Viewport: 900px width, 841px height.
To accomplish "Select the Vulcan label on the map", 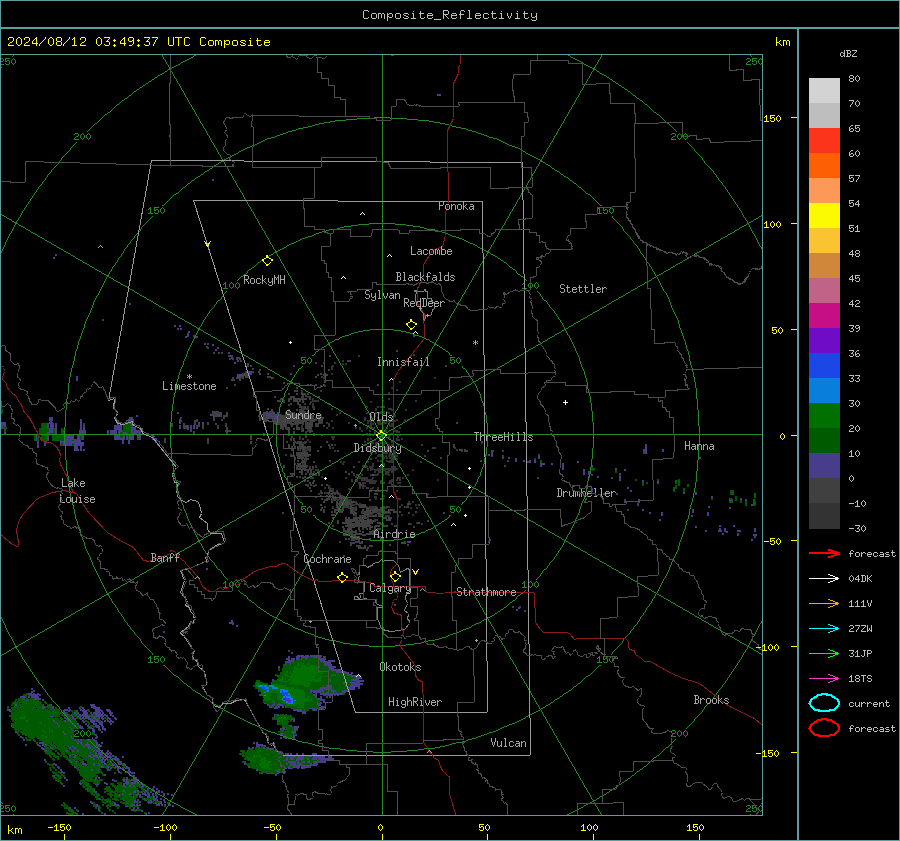I will [x=509, y=743].
